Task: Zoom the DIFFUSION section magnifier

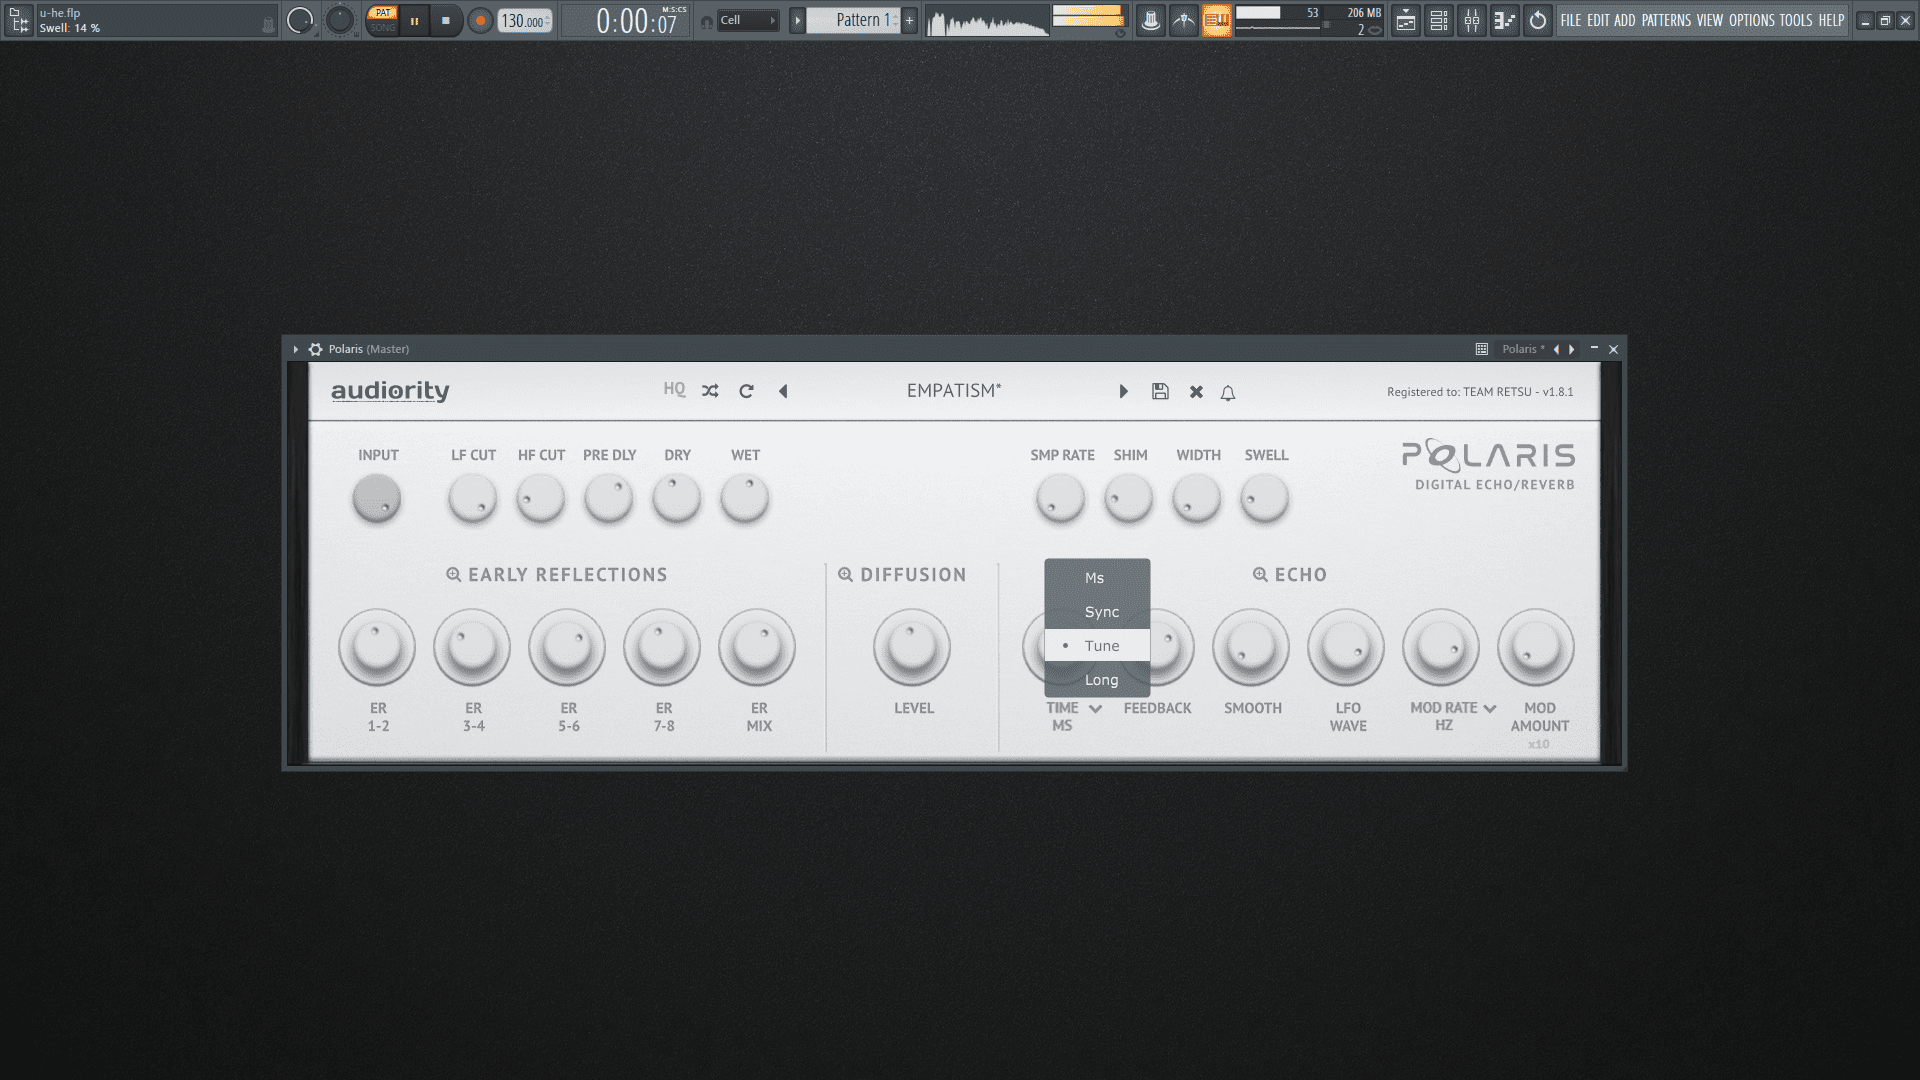Action: click(x=846, y=575)
